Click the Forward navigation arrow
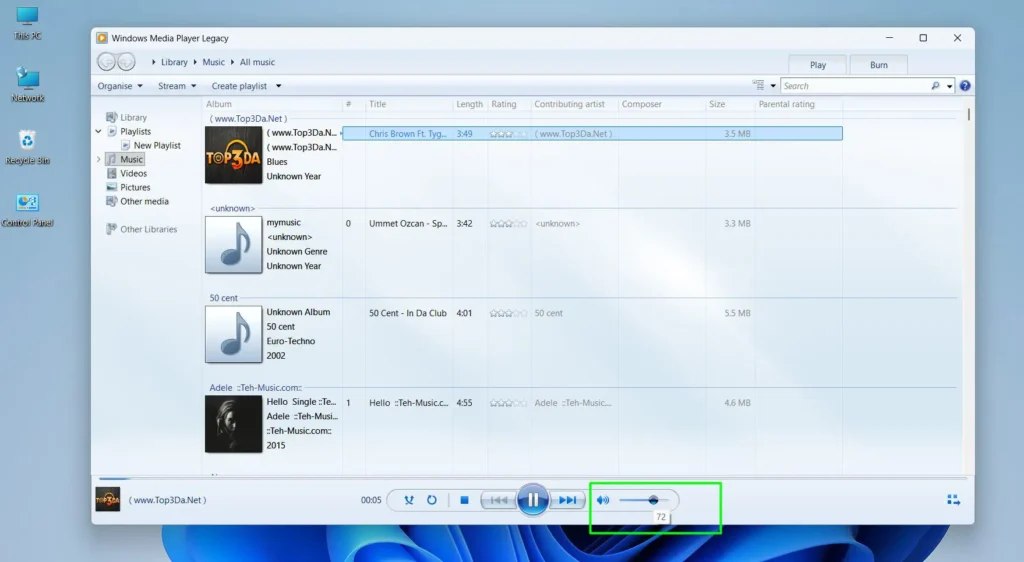The width and height of the screenshot is (1024, 562). 126,61
